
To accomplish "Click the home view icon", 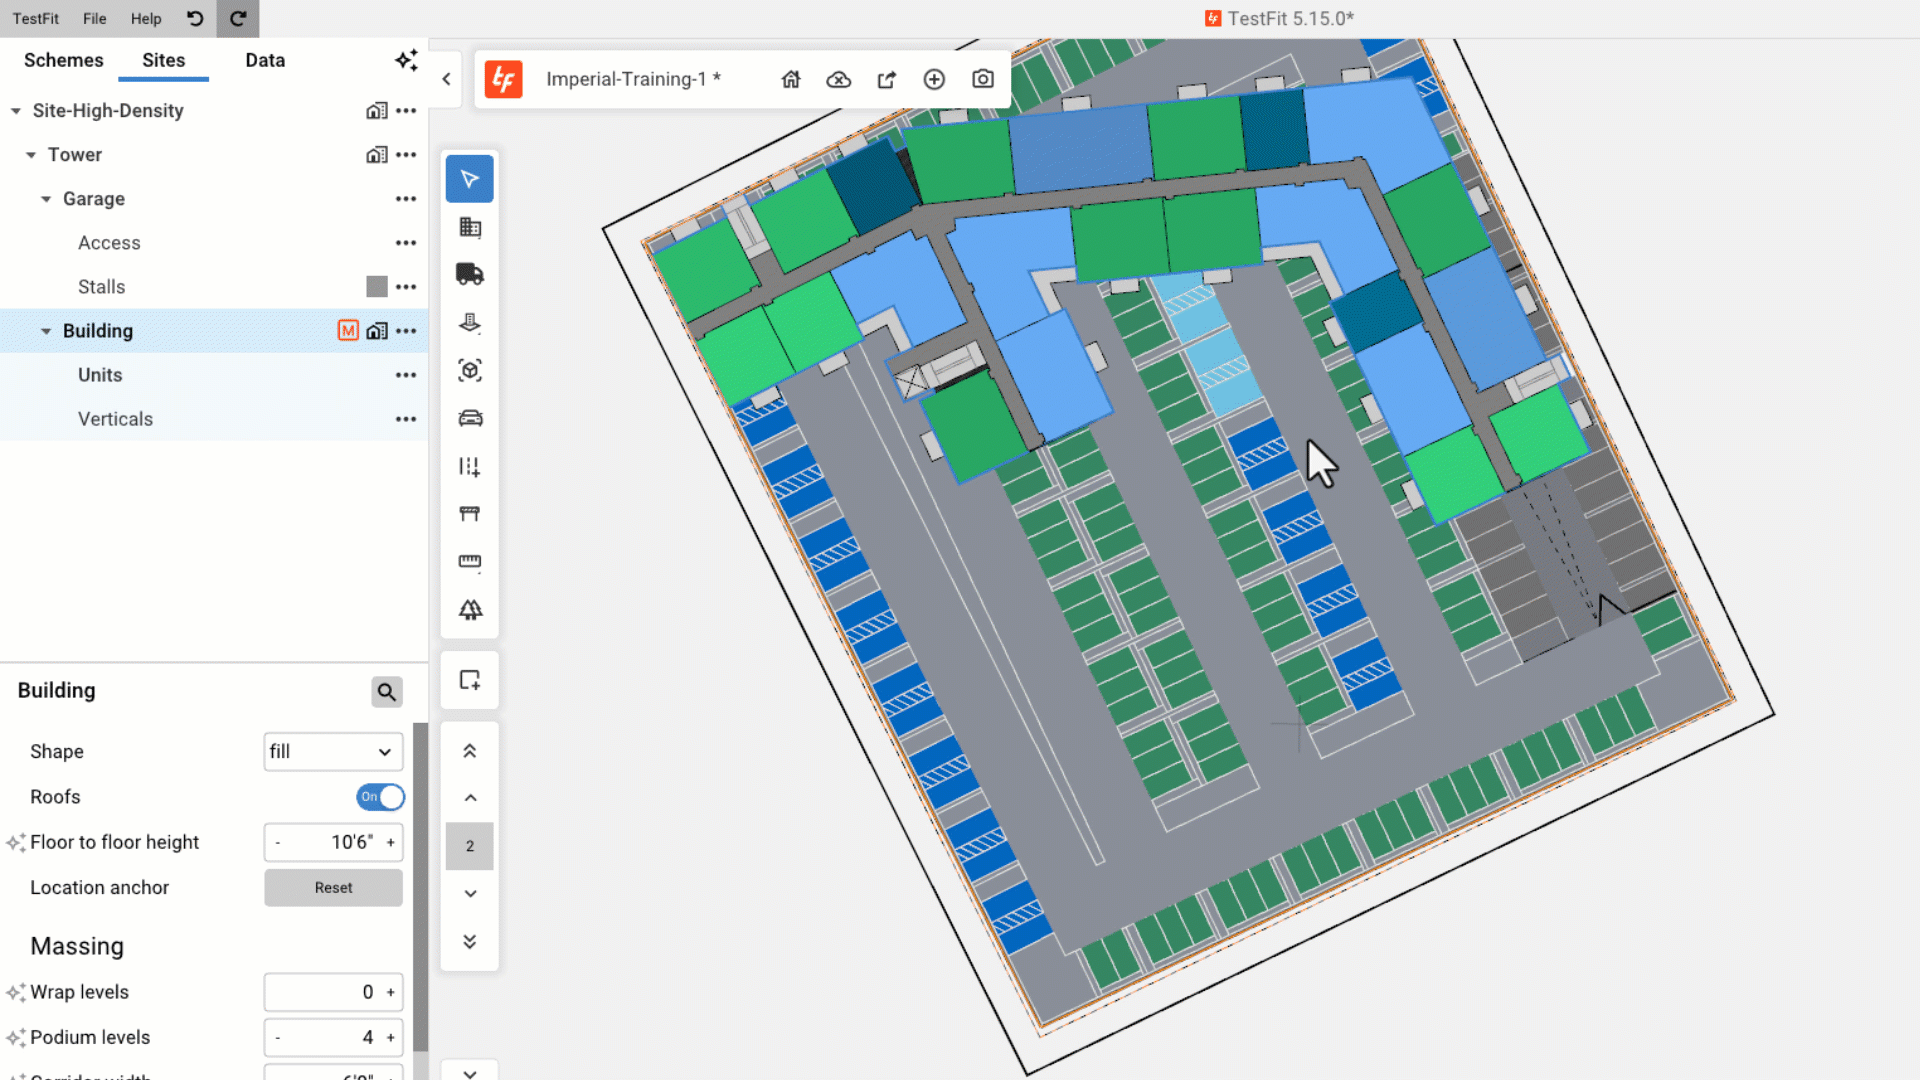I will point(790,79).
